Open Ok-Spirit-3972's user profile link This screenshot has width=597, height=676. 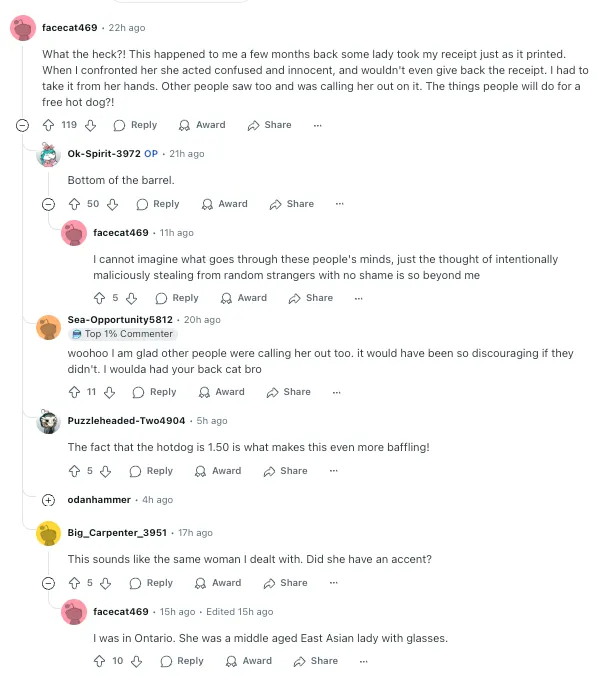tap(104, 153)
